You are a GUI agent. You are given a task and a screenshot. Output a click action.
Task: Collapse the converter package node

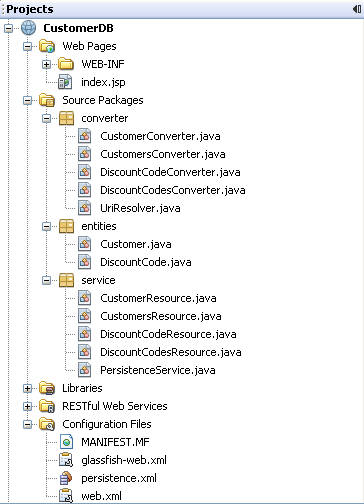[x=47, y=118]
